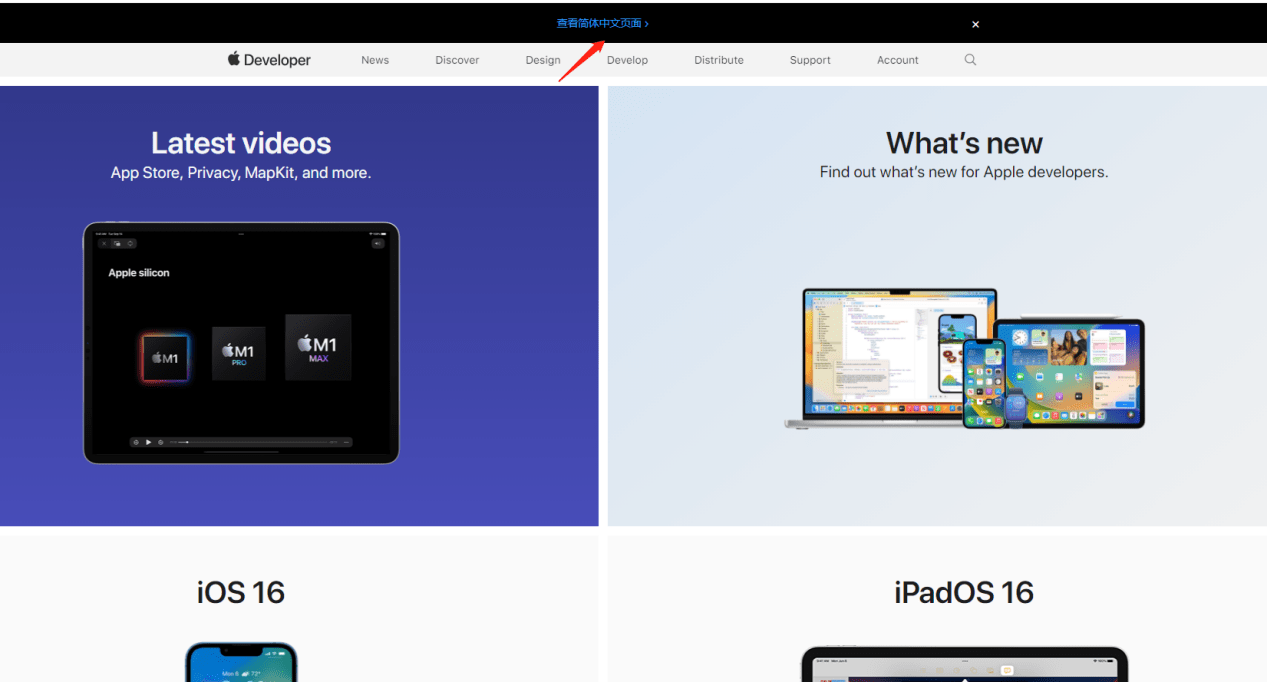1267x682 pixels.
Task: Click the M1 Max chip image
Action: point(318,347)
